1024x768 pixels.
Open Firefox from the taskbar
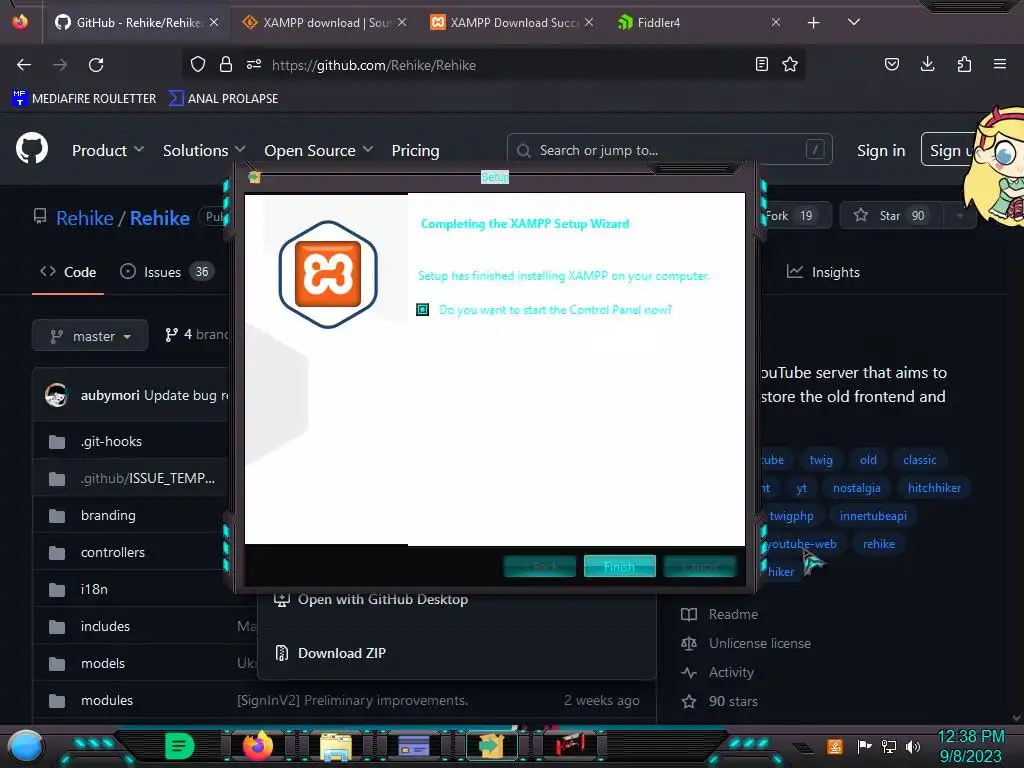257,745
